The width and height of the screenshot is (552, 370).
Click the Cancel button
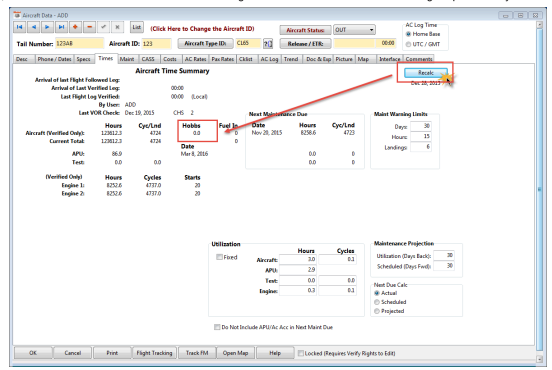73,353
